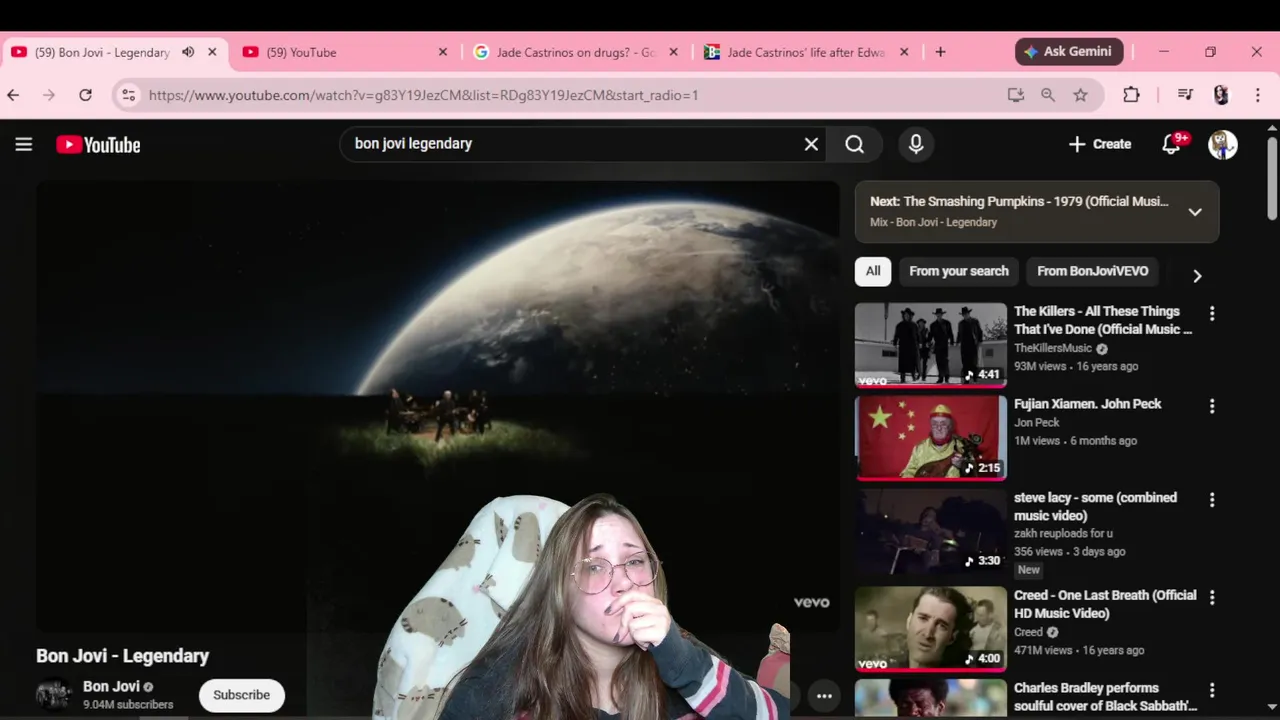Close the second YouTube tab

[x=443, y=52]
